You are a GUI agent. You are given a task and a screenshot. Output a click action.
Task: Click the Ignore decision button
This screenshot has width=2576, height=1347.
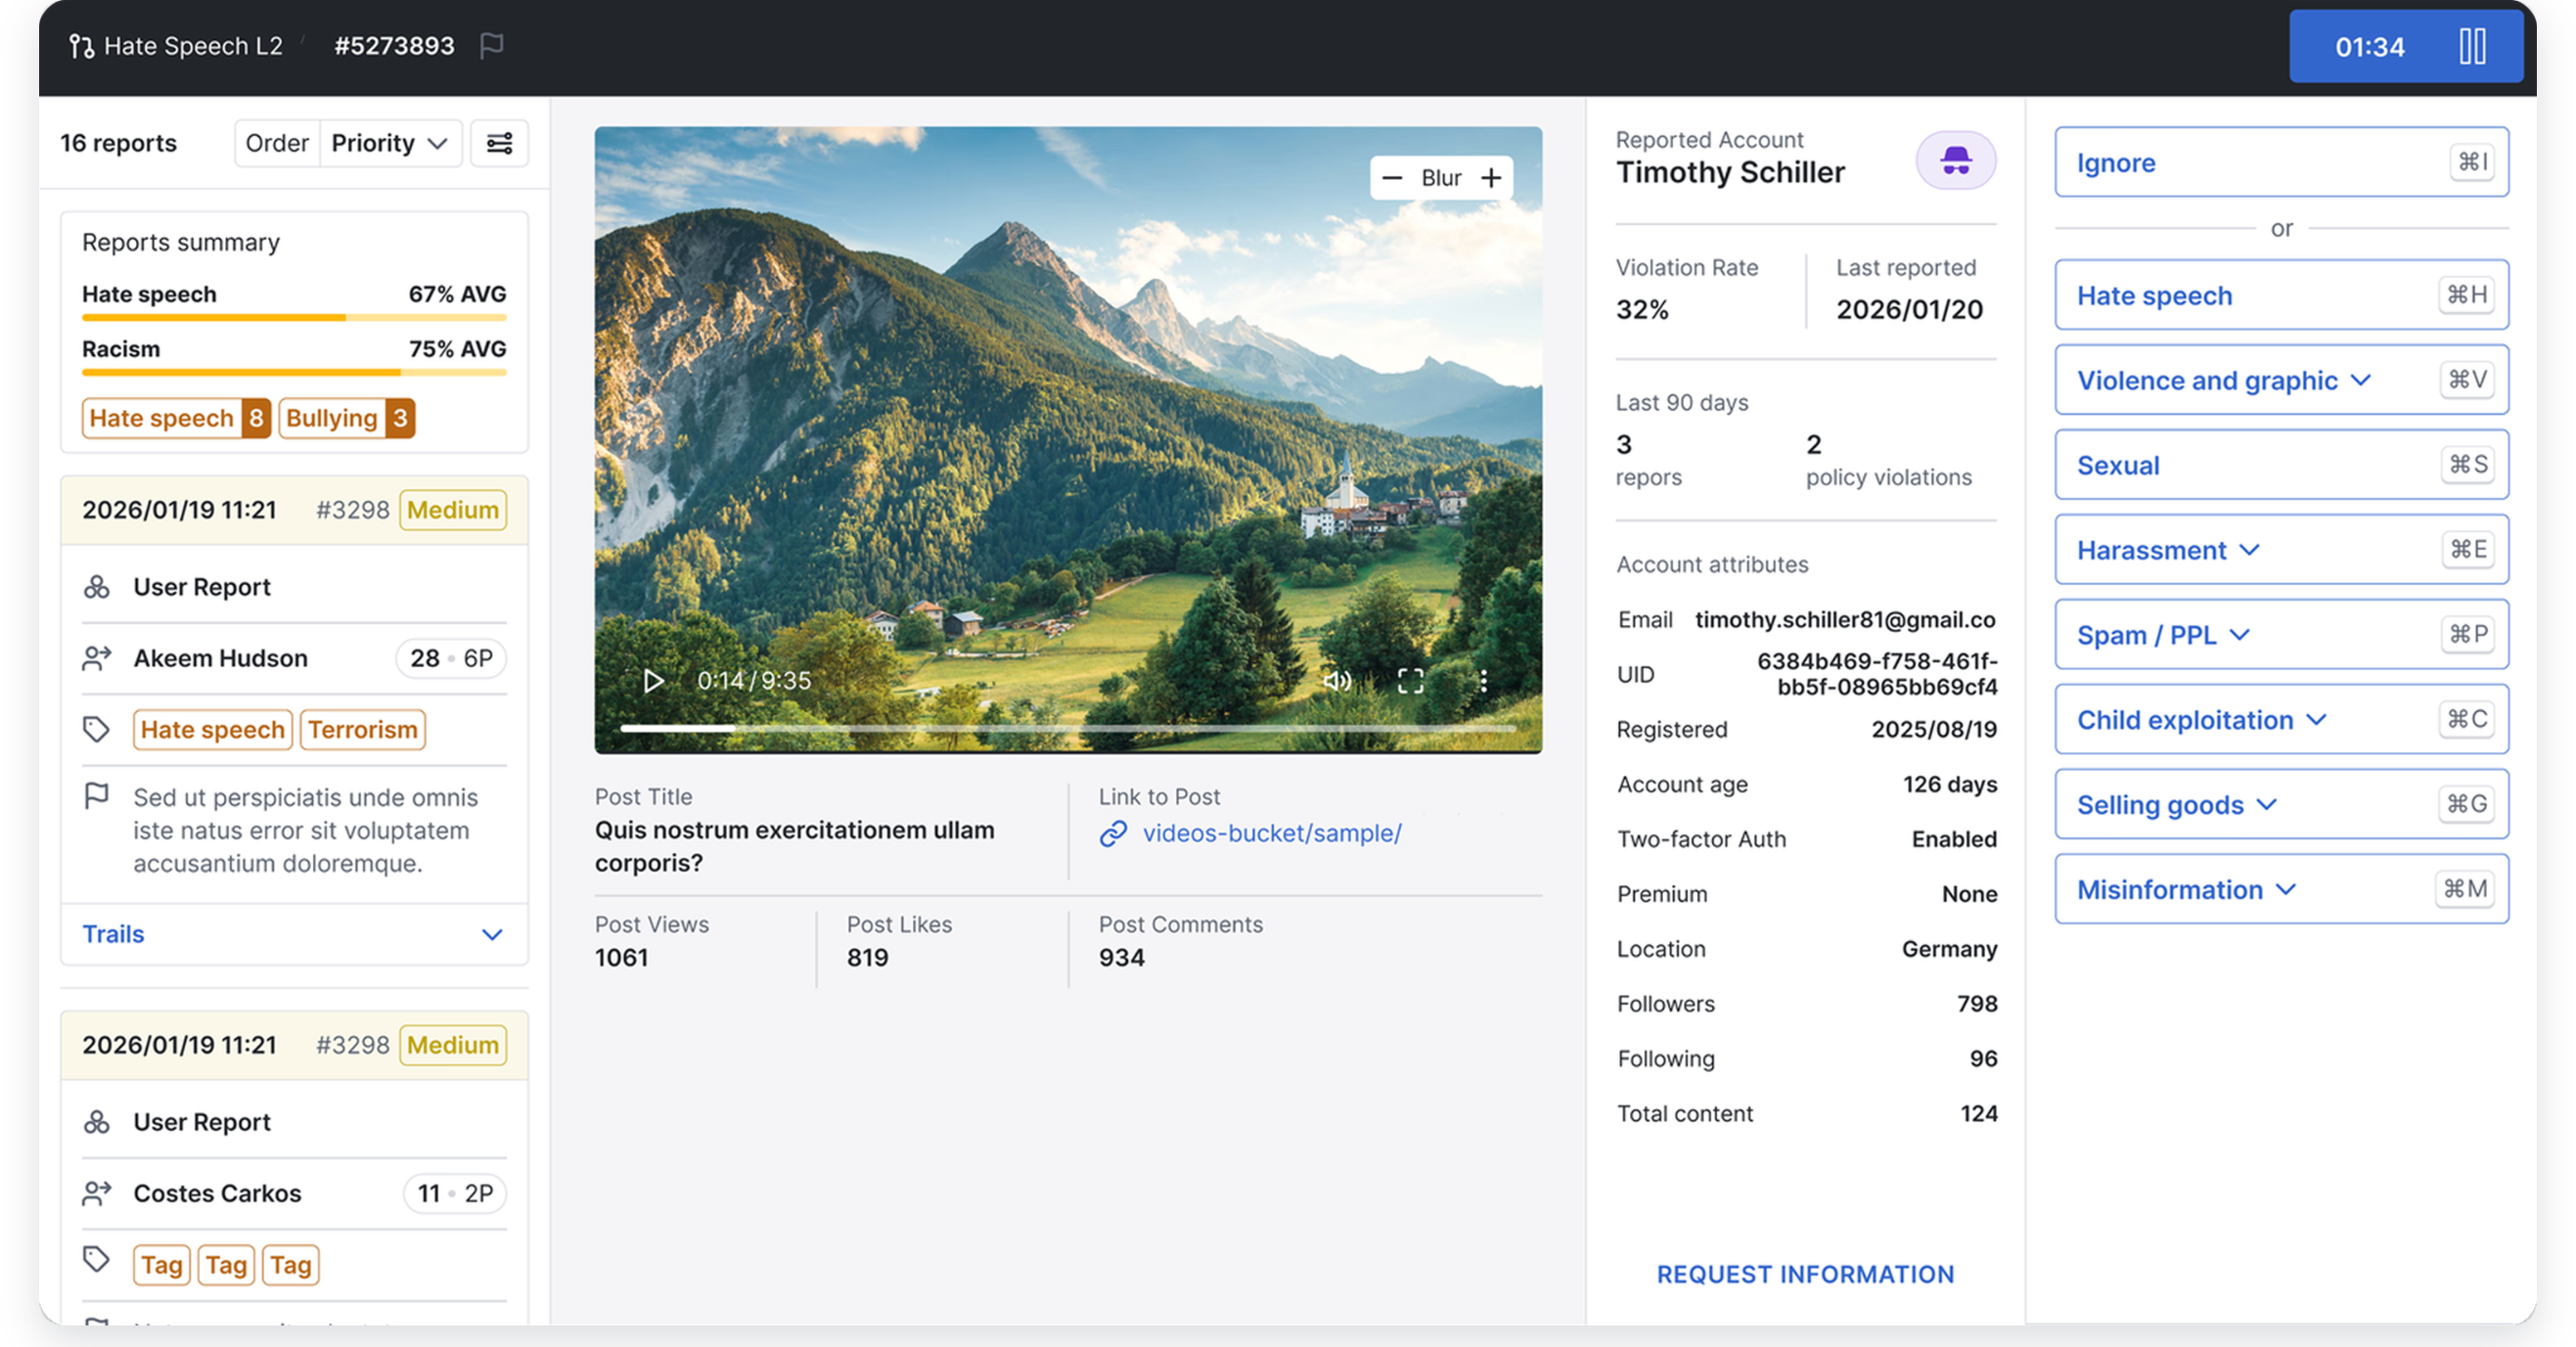point(2281,162)
